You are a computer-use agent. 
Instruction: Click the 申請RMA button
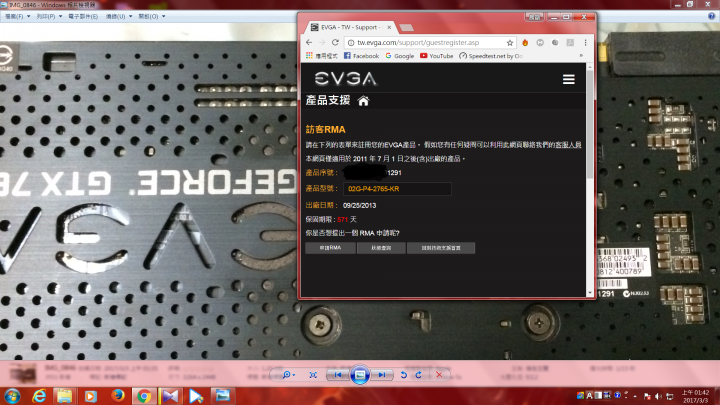click(330, 248)
